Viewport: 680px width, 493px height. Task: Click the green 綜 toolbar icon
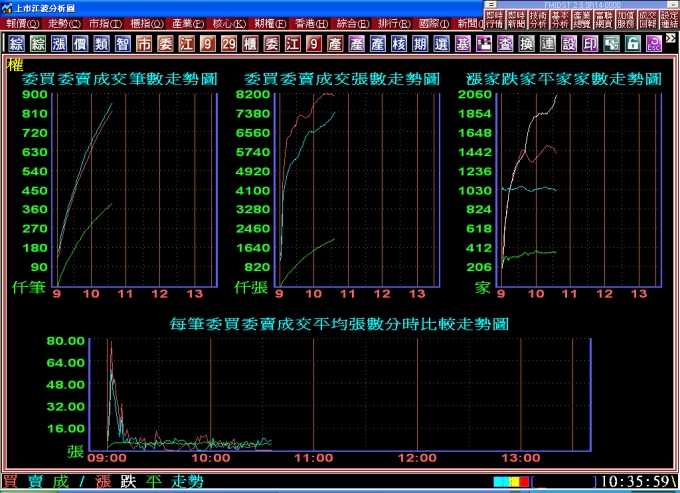click(x=38, y=44)
